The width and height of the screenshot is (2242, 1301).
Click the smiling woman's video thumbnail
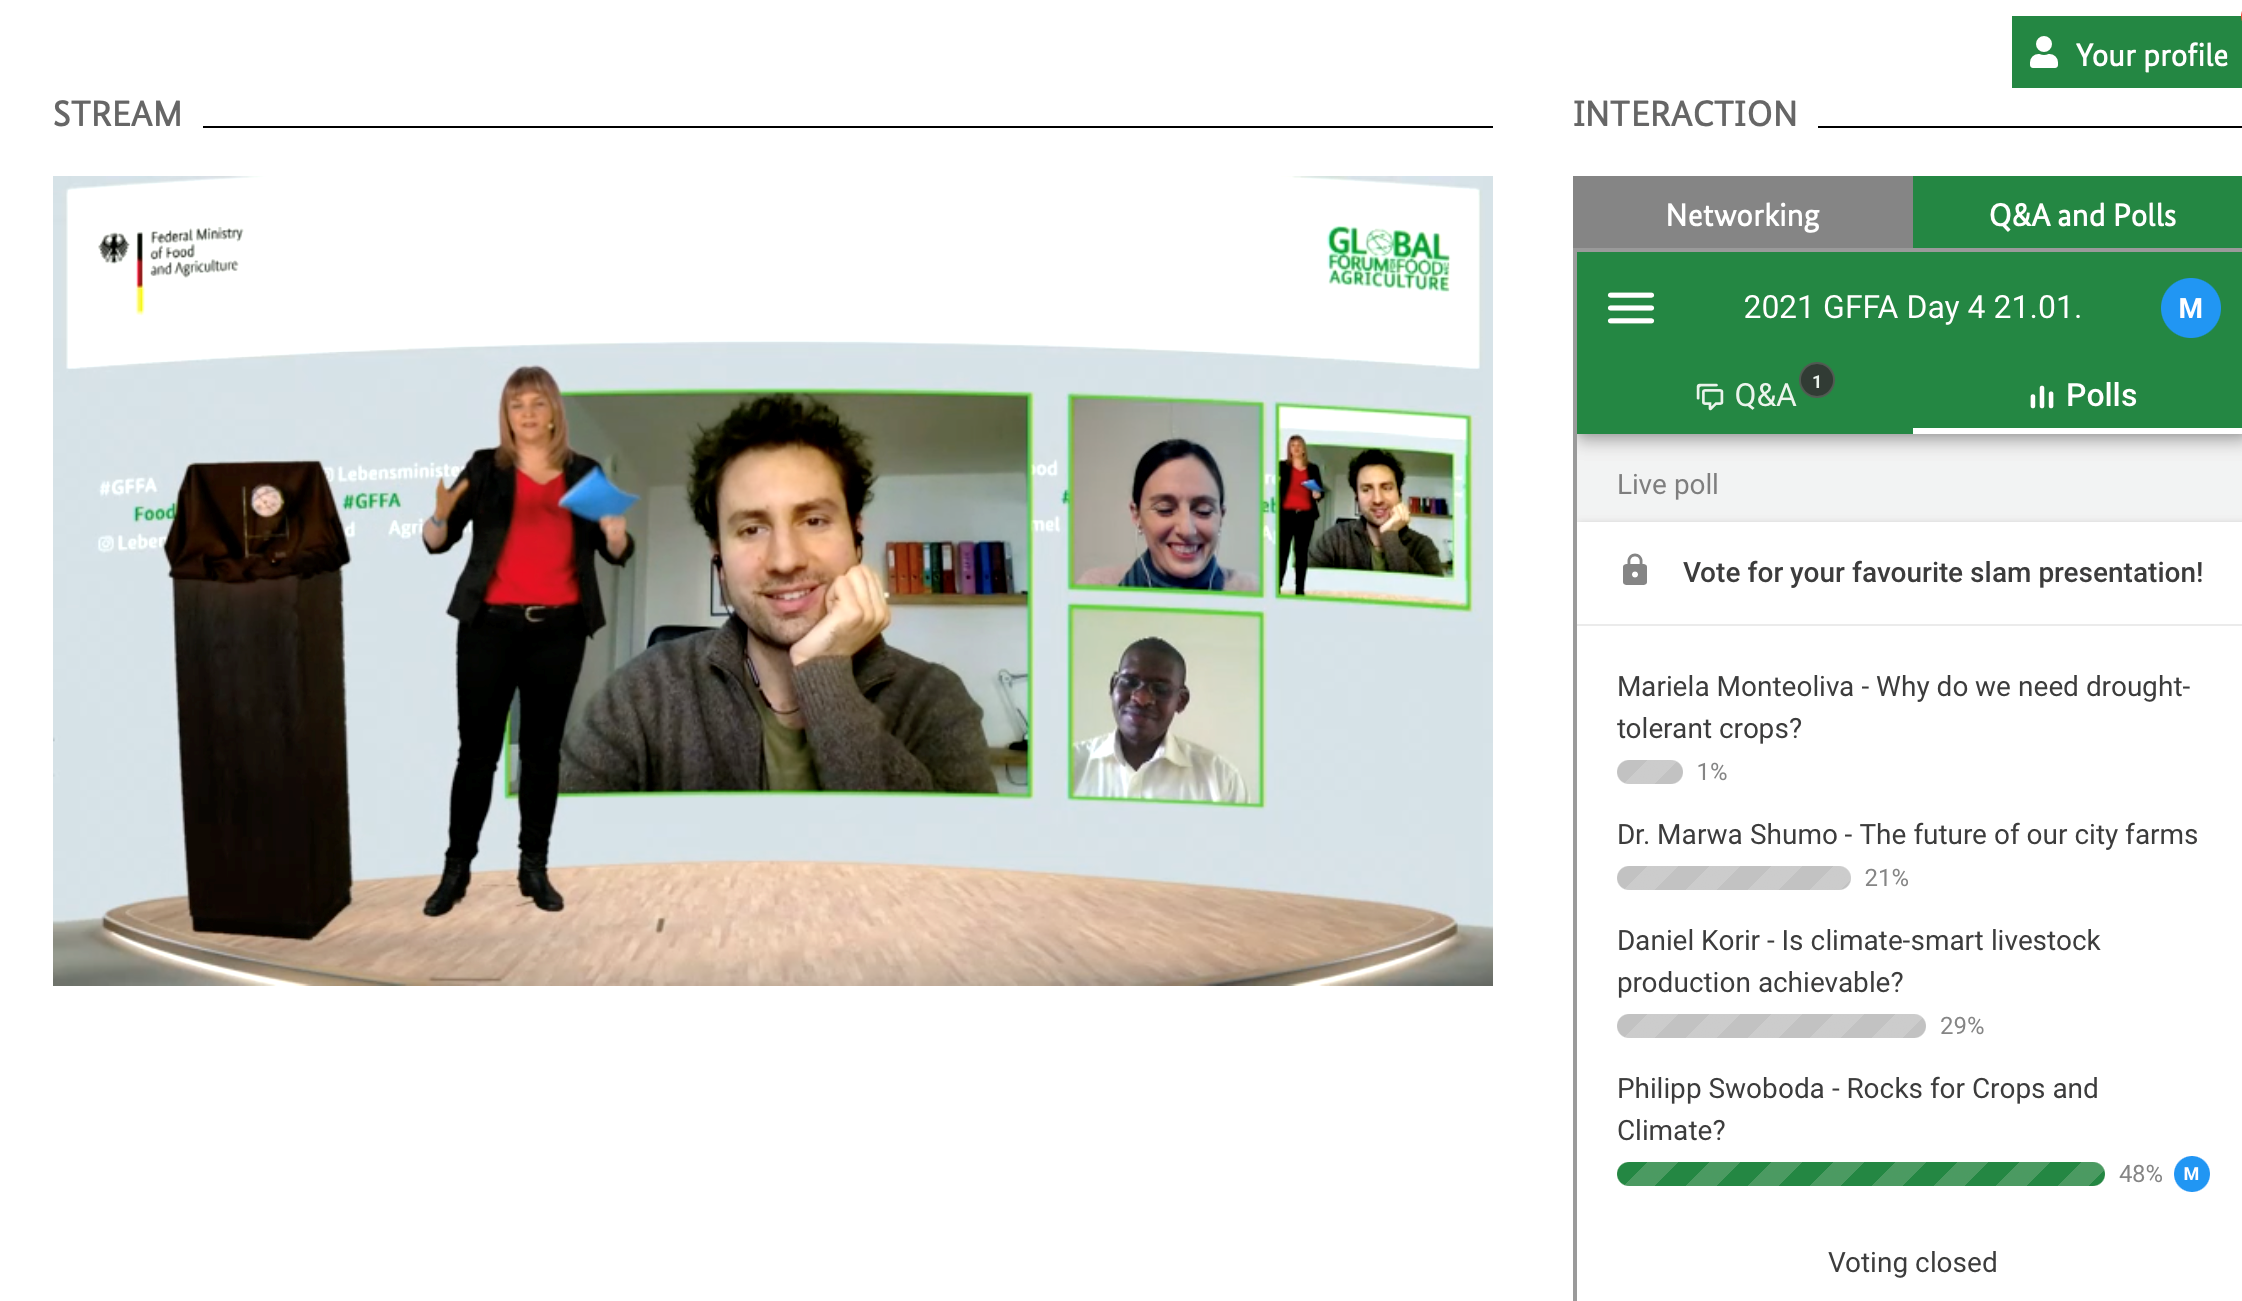[1166, 496]
